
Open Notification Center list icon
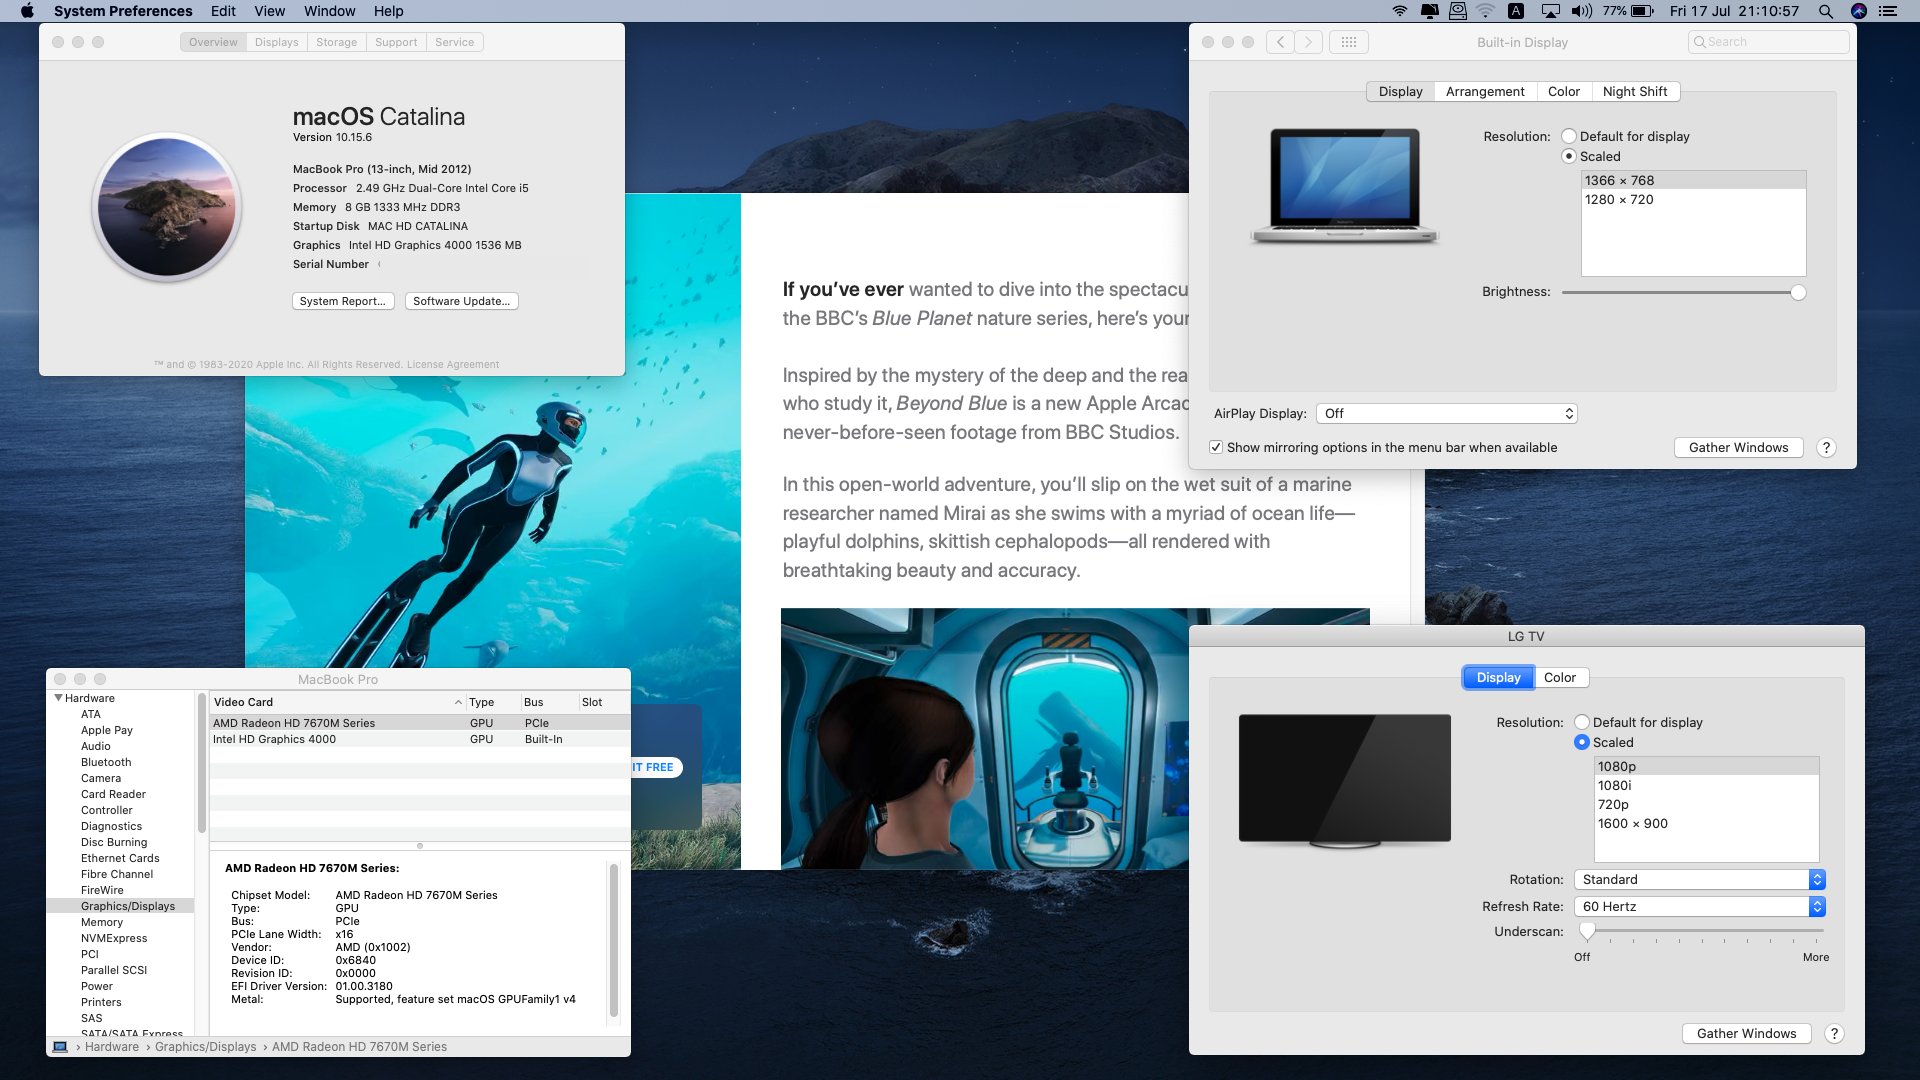click(1888, 11)
